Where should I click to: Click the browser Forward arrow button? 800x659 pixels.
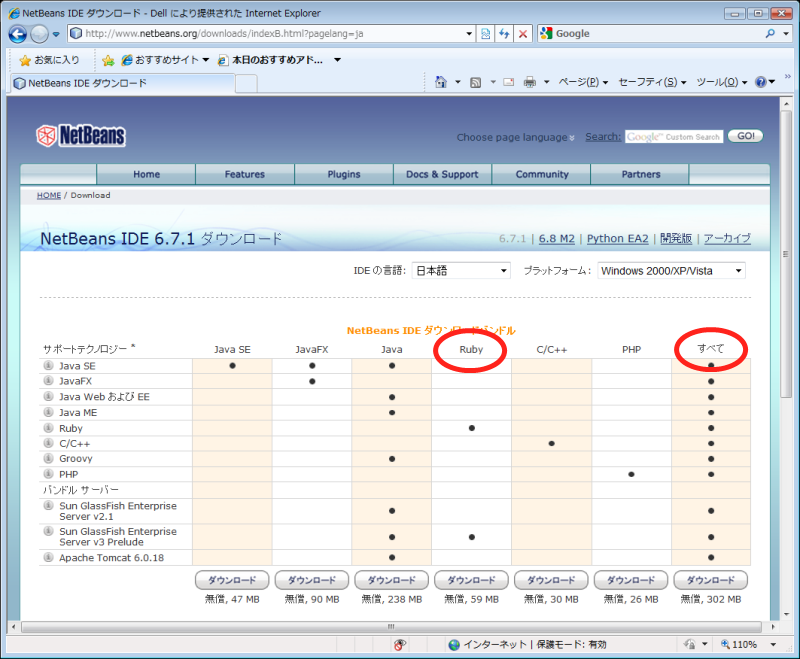click(x=39, y=34)
